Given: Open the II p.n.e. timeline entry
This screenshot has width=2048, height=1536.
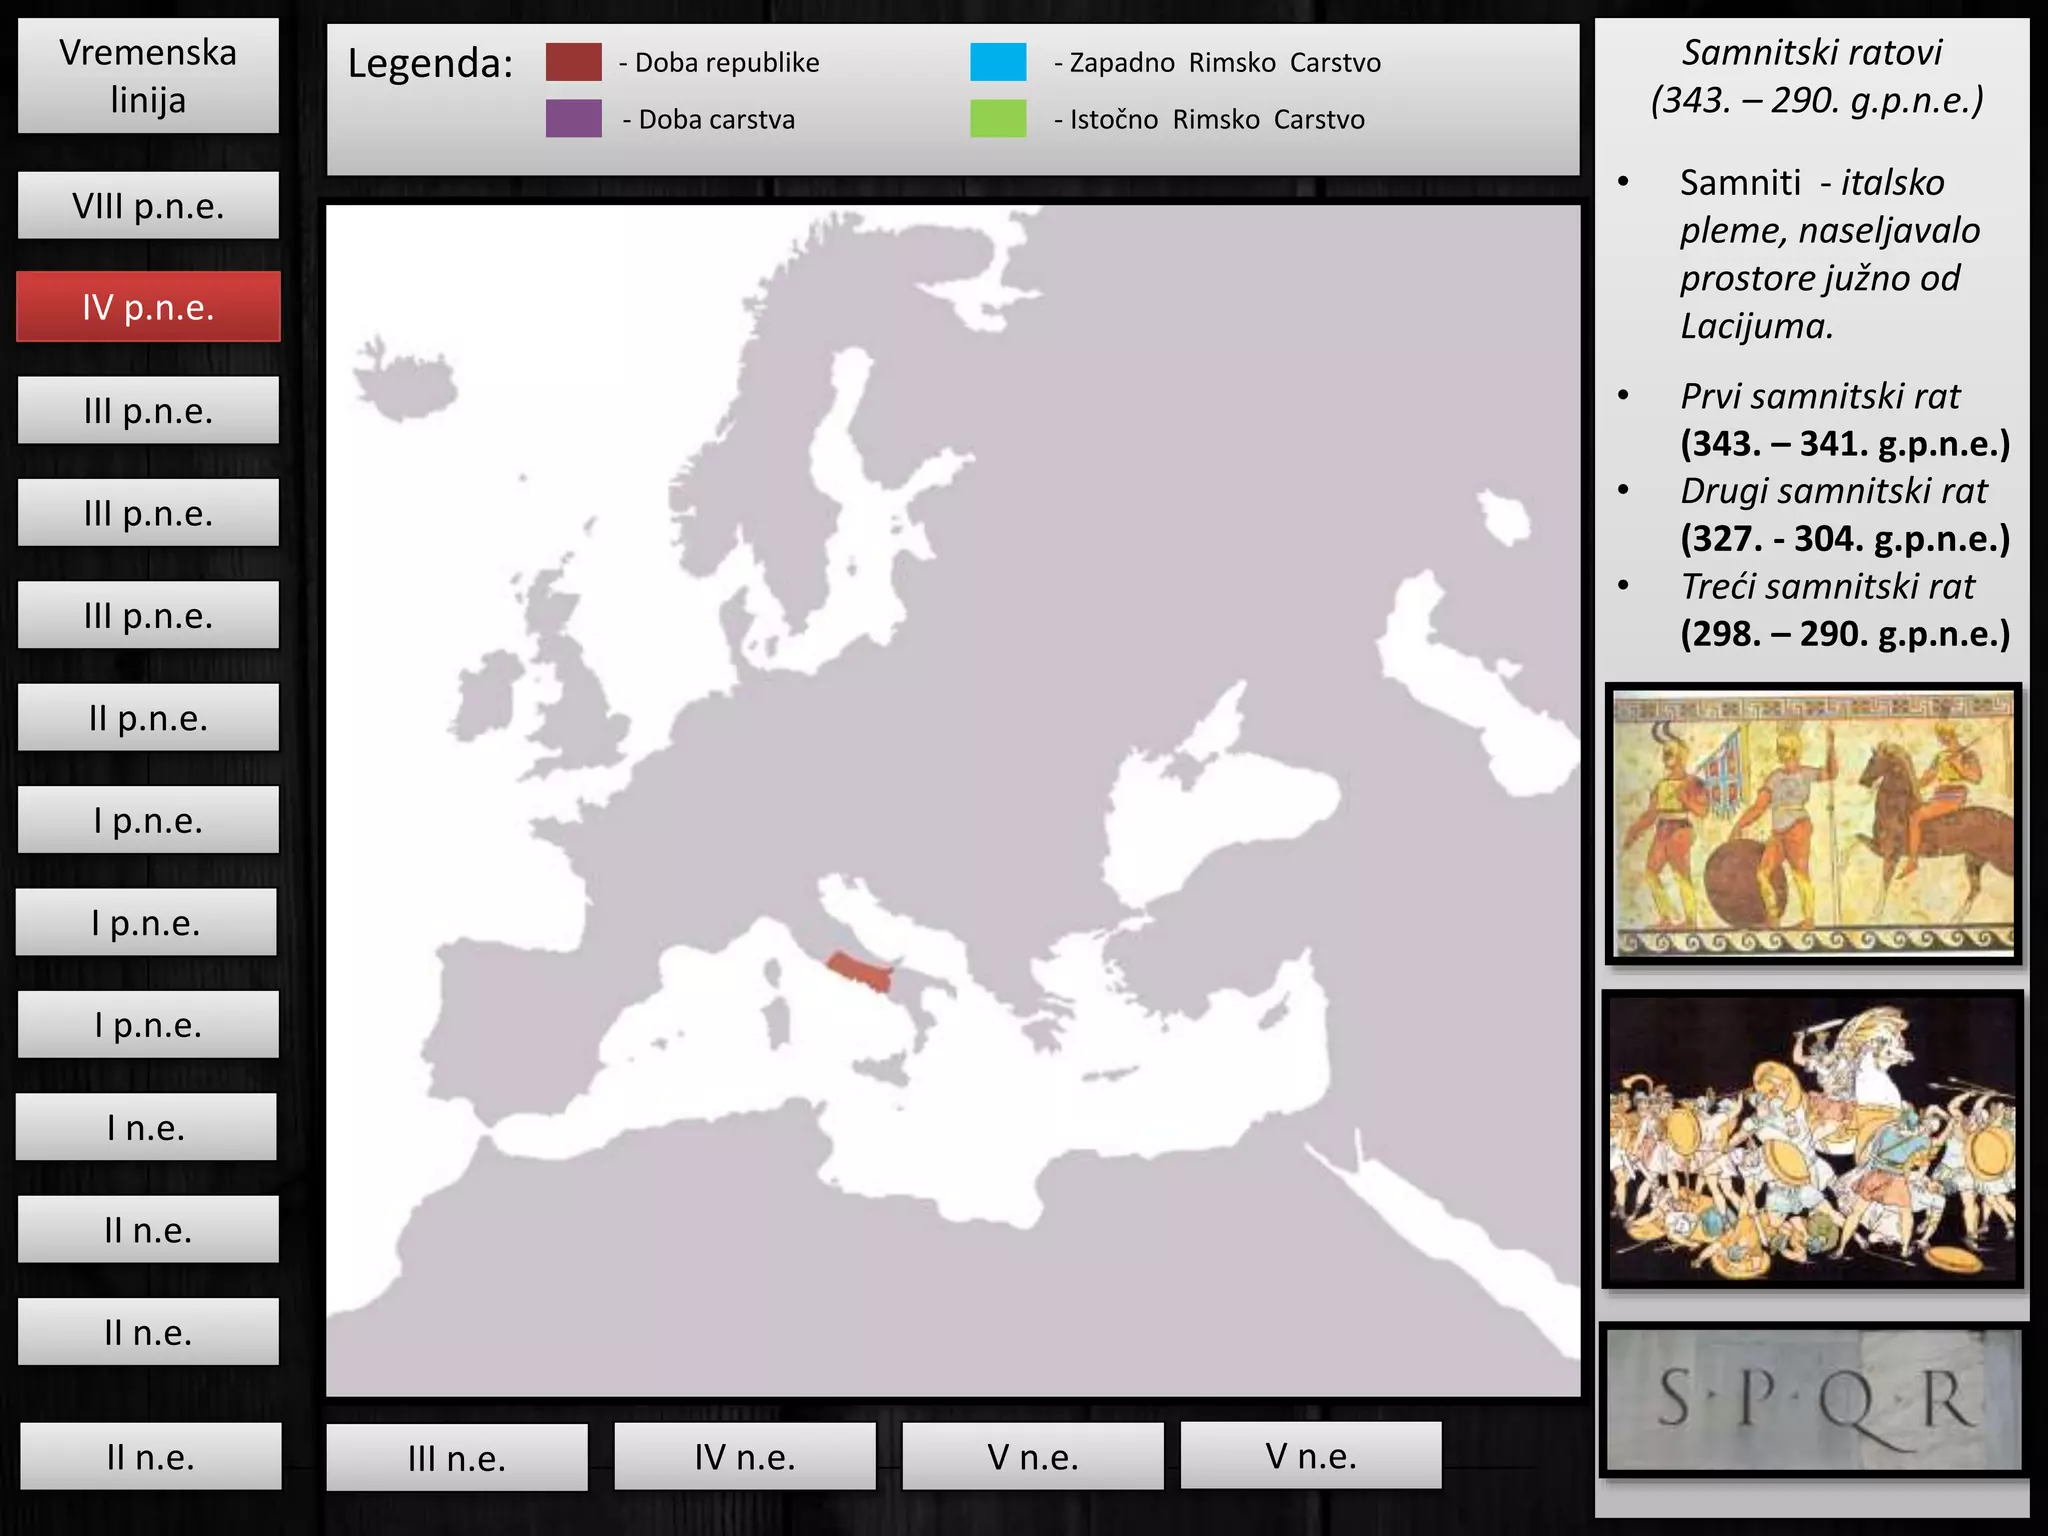Looking at the screenshot, I should [x=148, y=718].
